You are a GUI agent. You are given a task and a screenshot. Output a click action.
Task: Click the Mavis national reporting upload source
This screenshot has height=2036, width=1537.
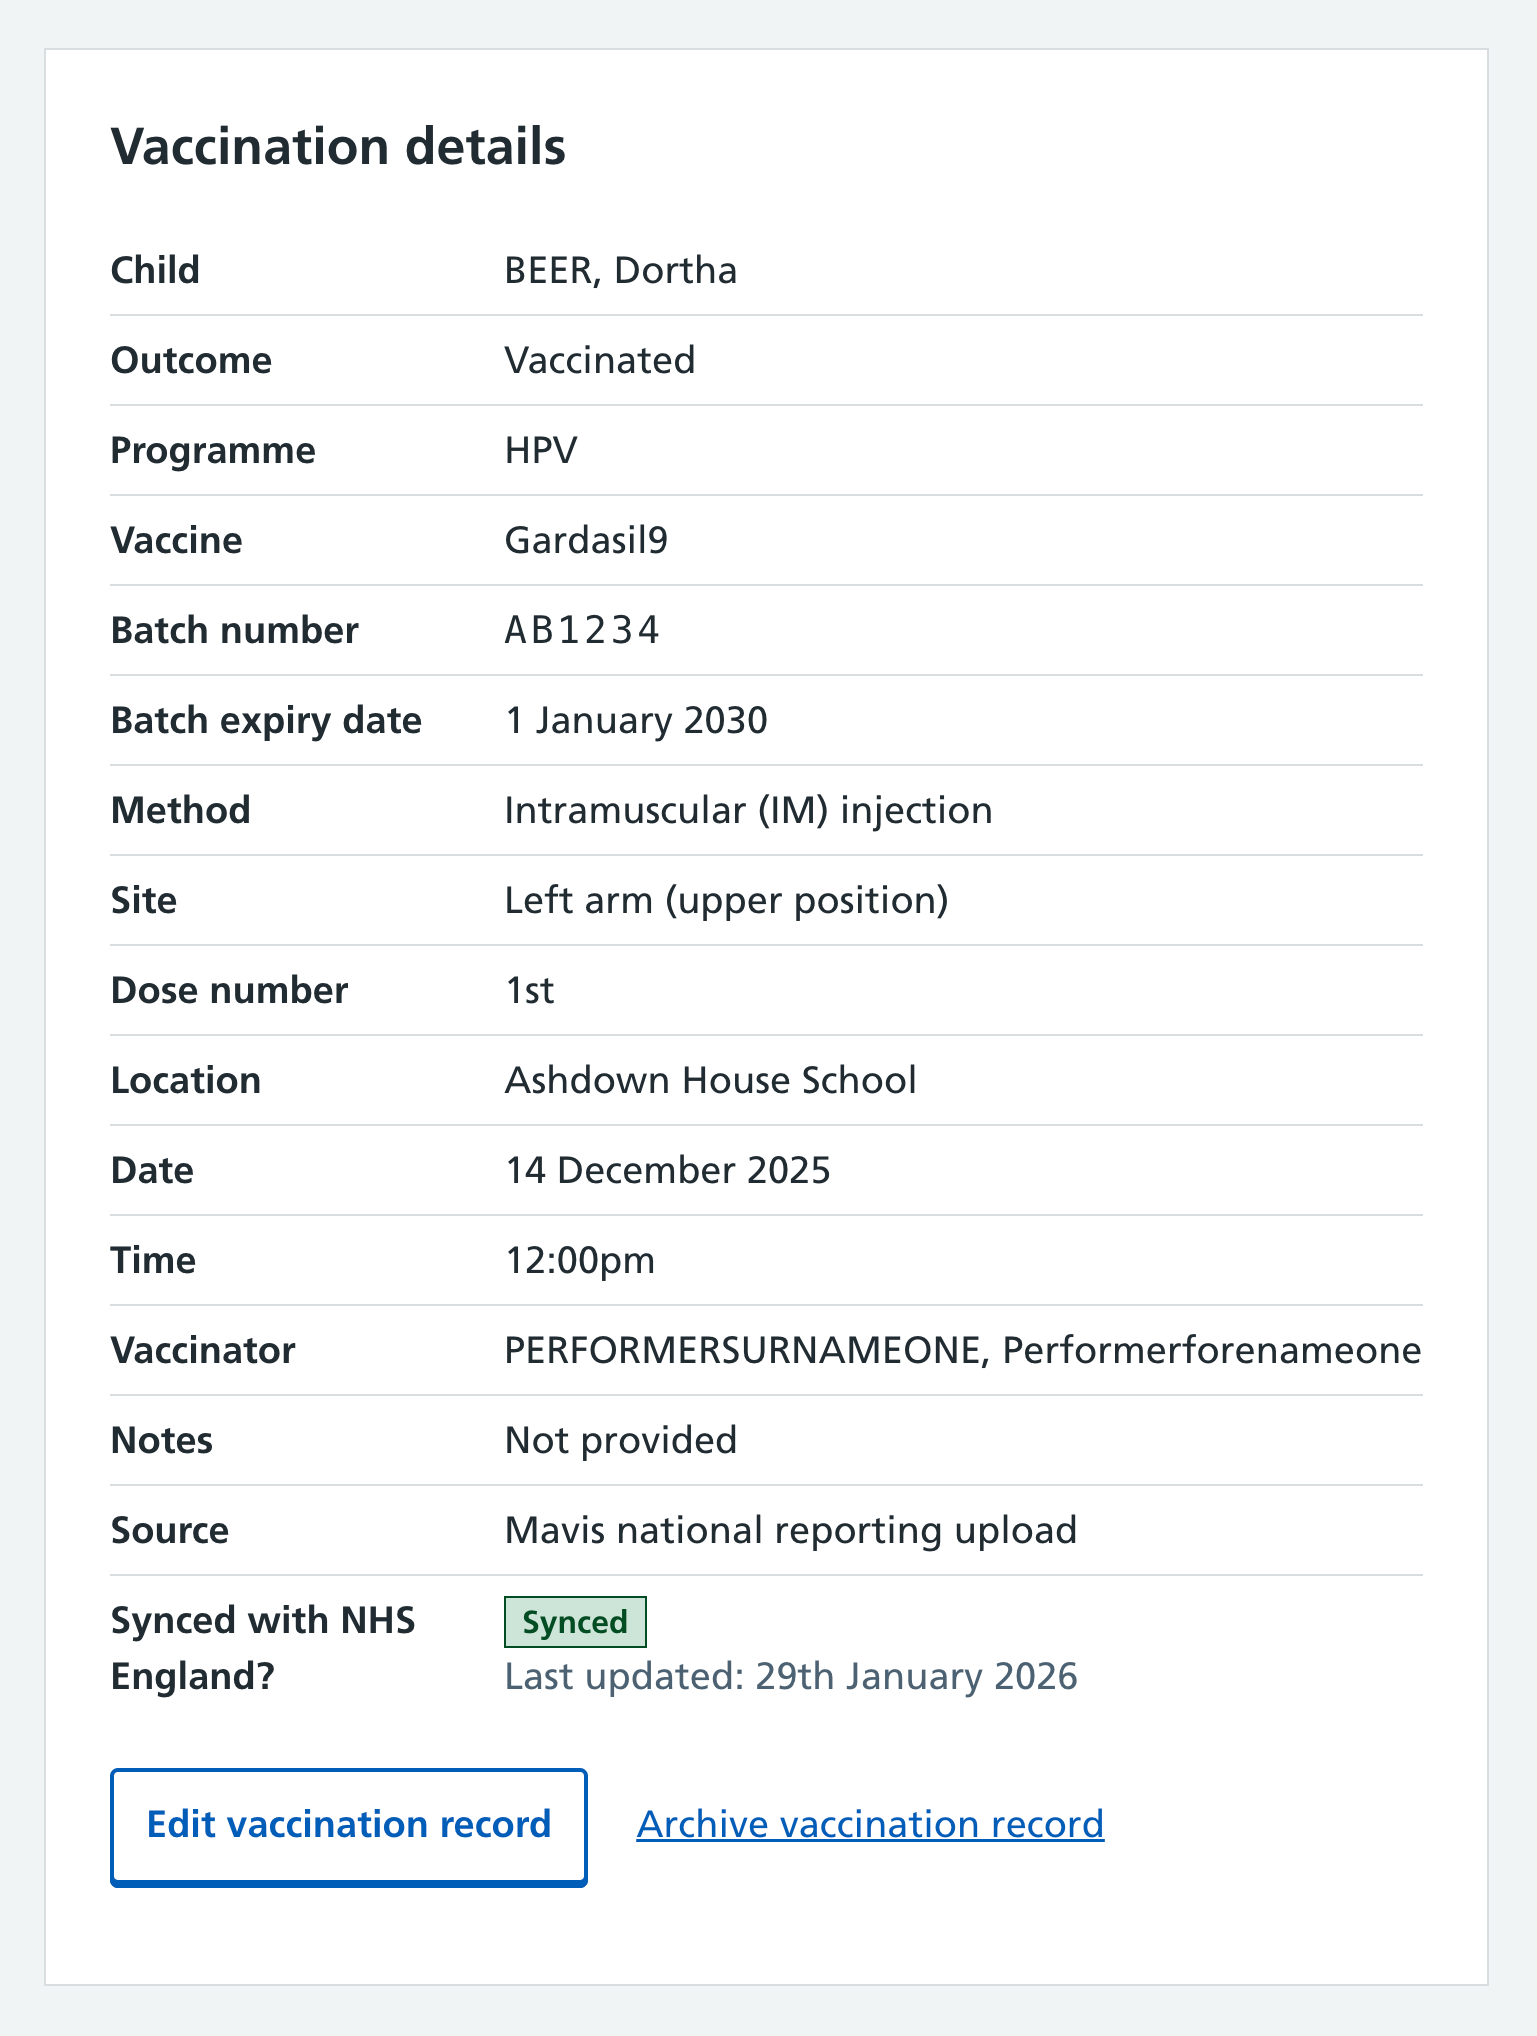(x=790, y=1530)
